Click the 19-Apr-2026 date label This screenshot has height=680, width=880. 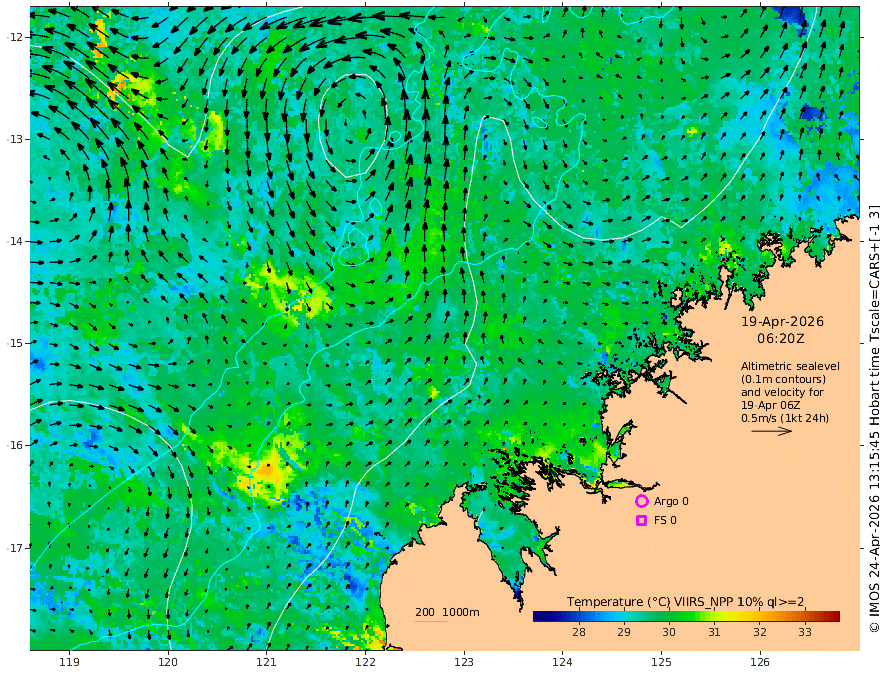pyautogui.click(x=782, y=321)
